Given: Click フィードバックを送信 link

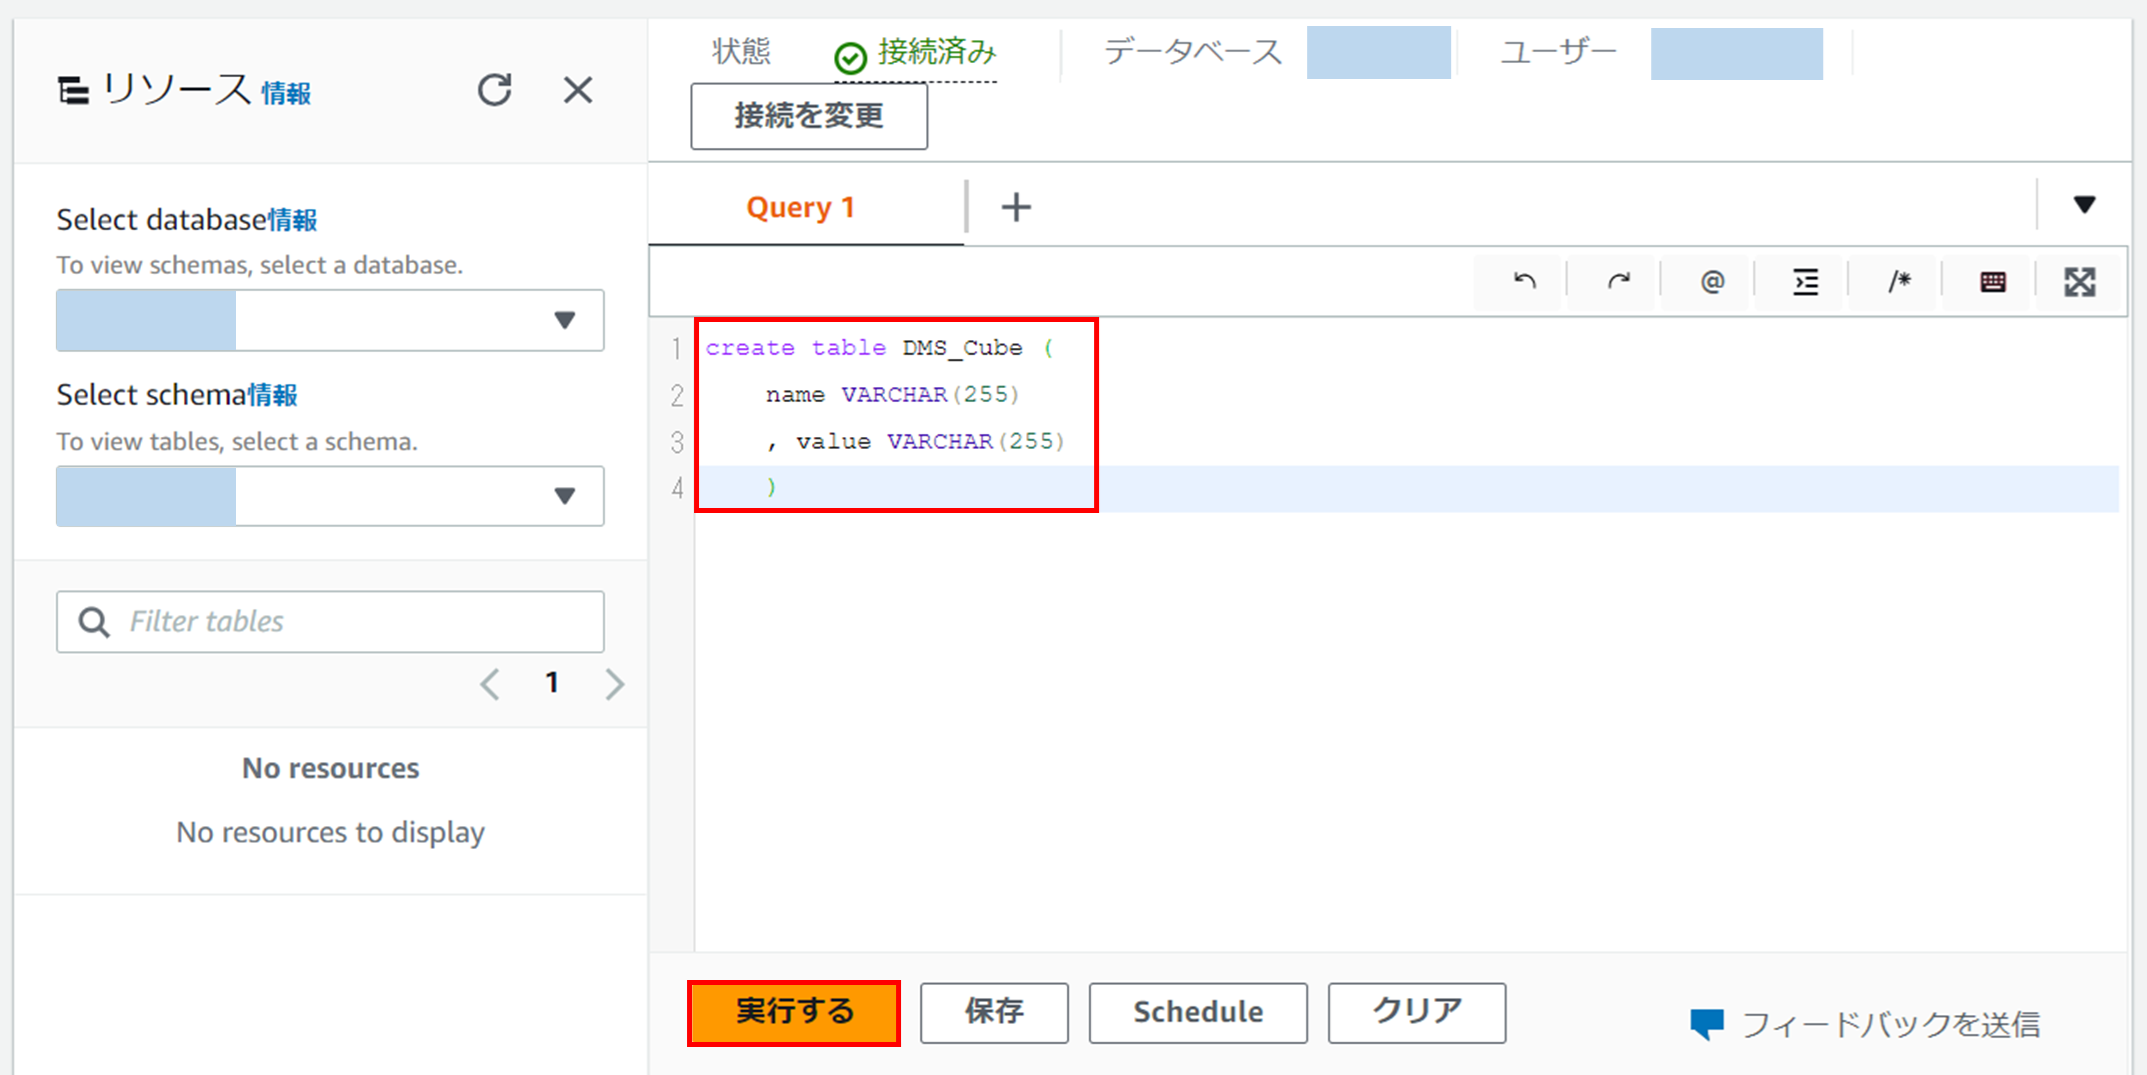Looking at the screenshot, I should [1890, 1025].
